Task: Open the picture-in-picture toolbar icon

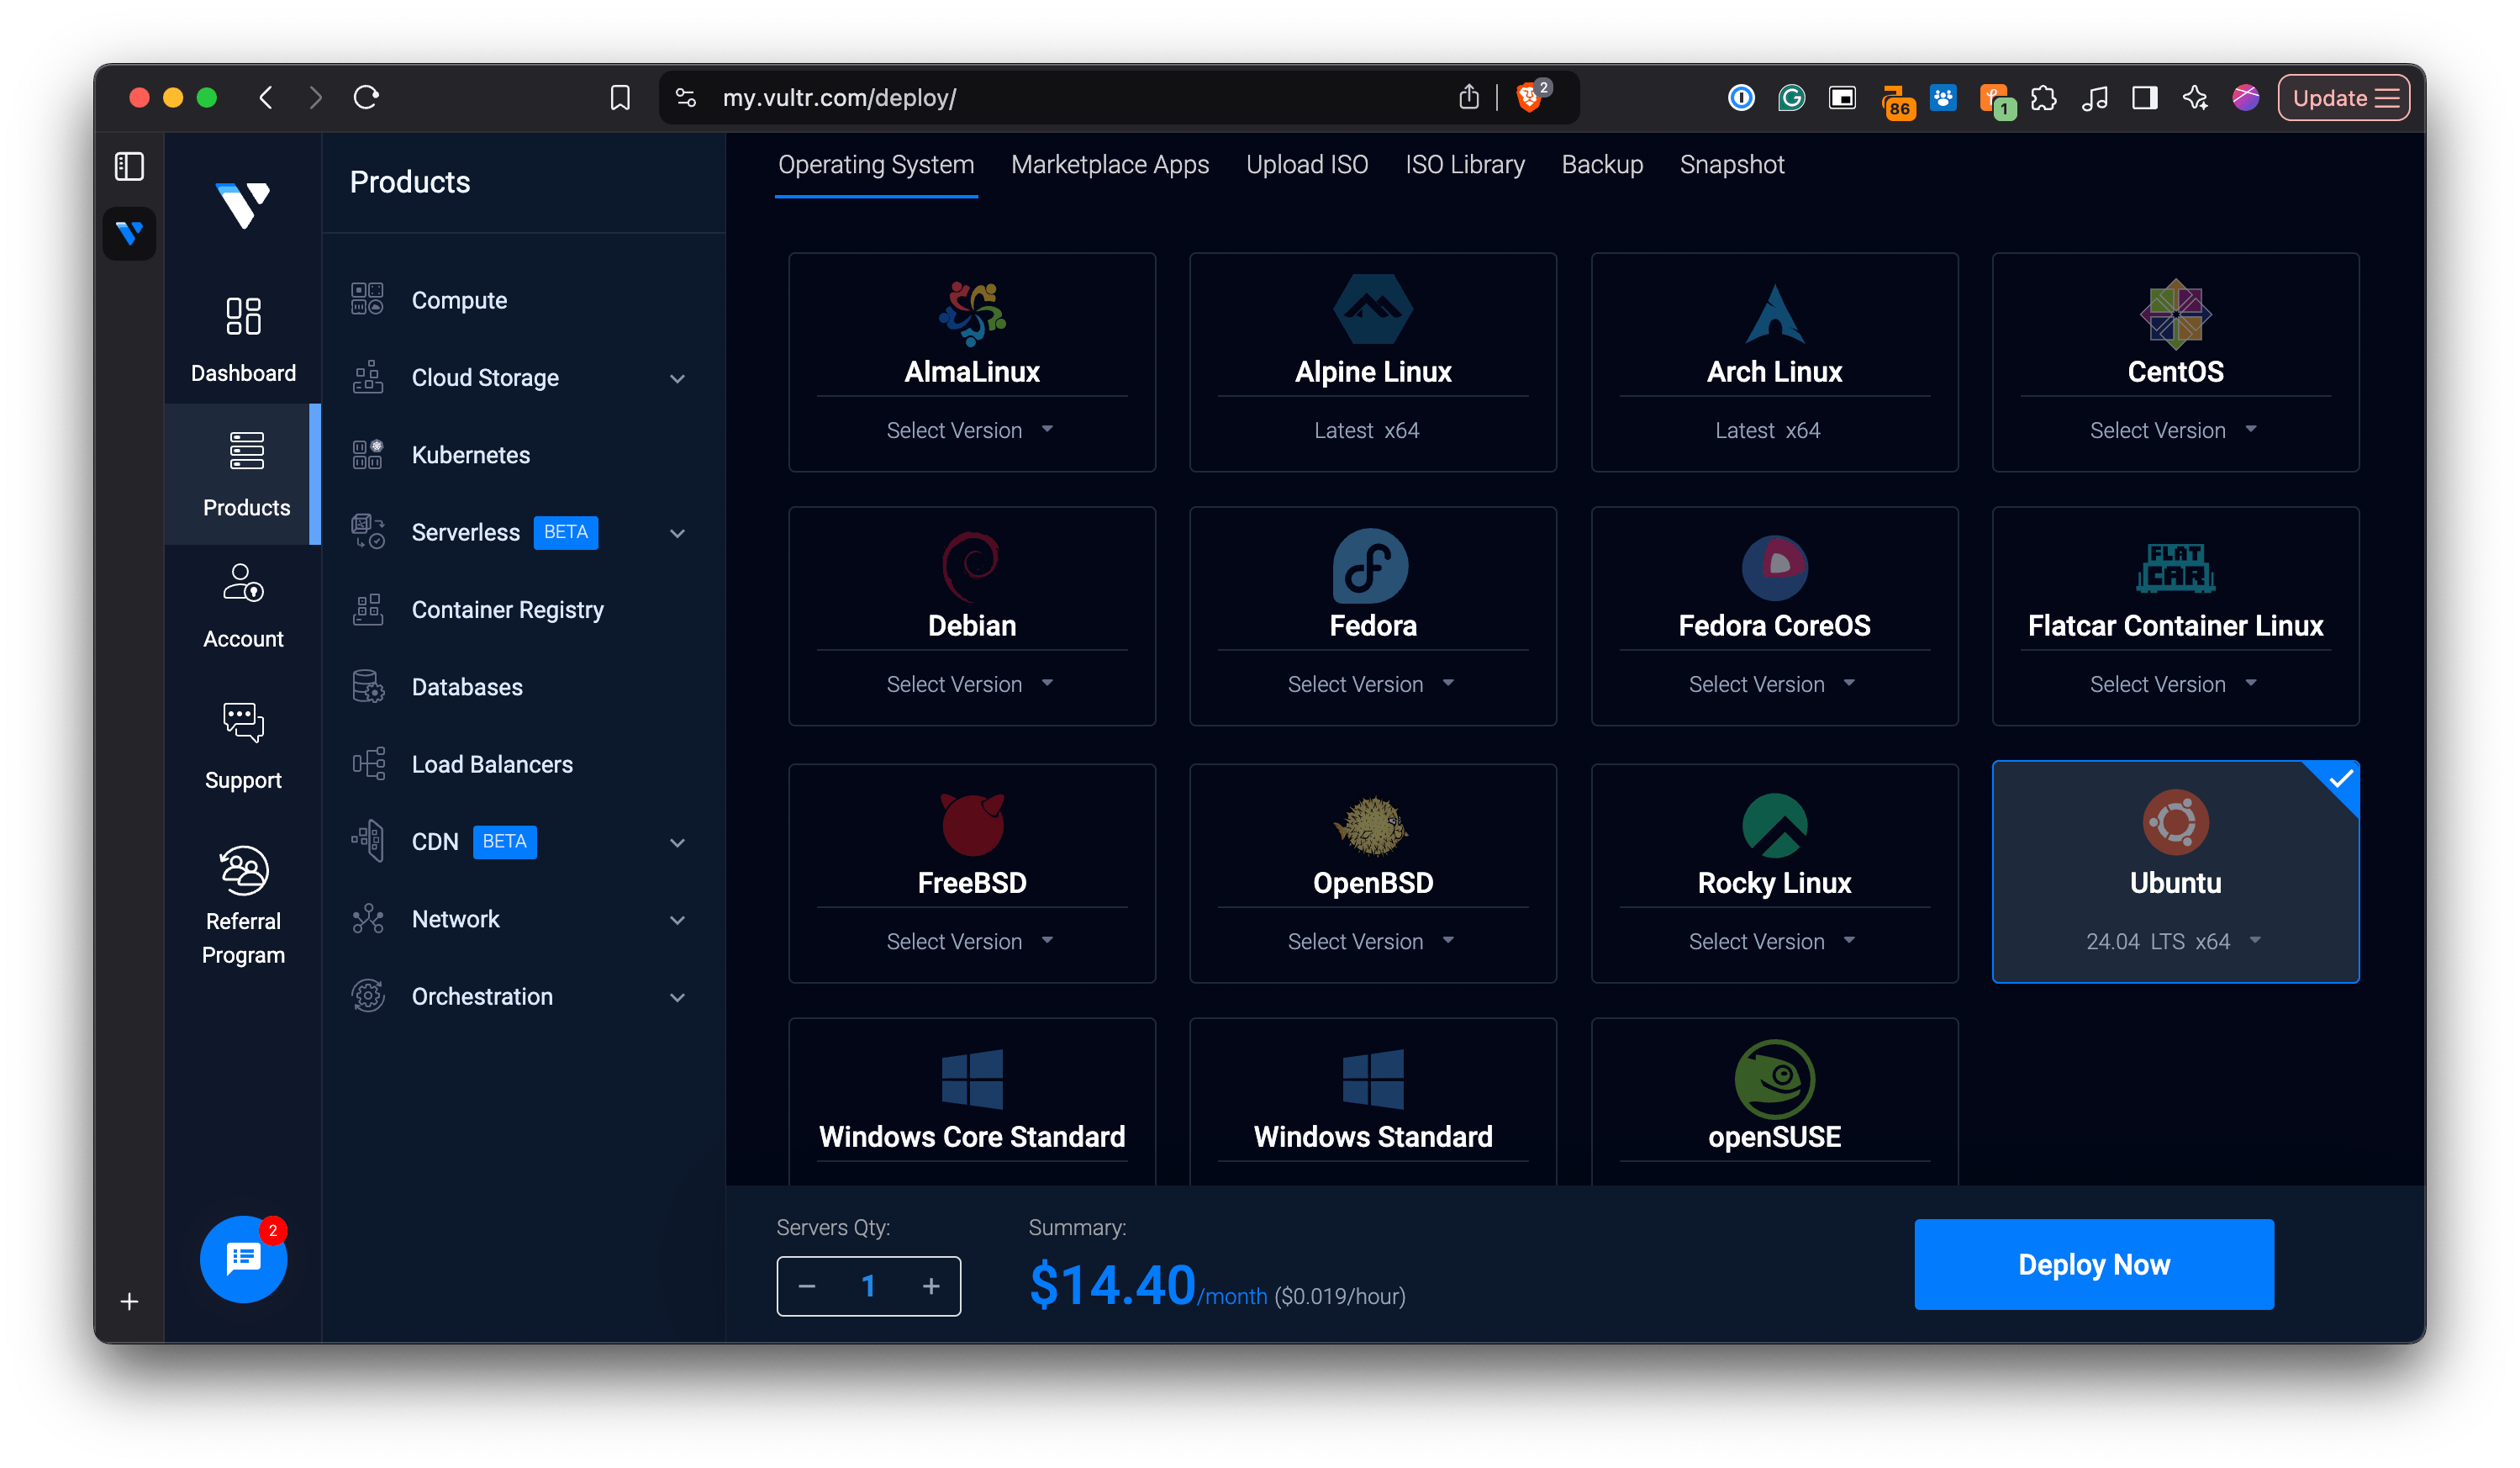Action: pyautogui.click(x=1841, y=97)
